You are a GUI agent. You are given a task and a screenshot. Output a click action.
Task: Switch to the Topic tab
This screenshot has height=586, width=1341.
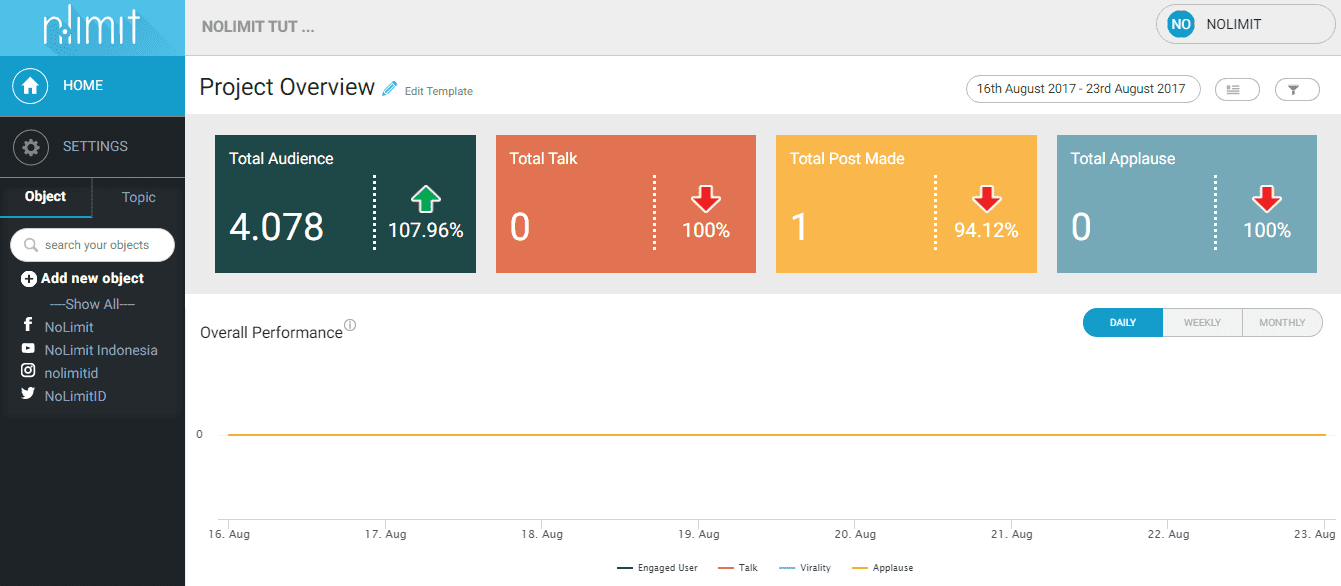click(139, 197)
